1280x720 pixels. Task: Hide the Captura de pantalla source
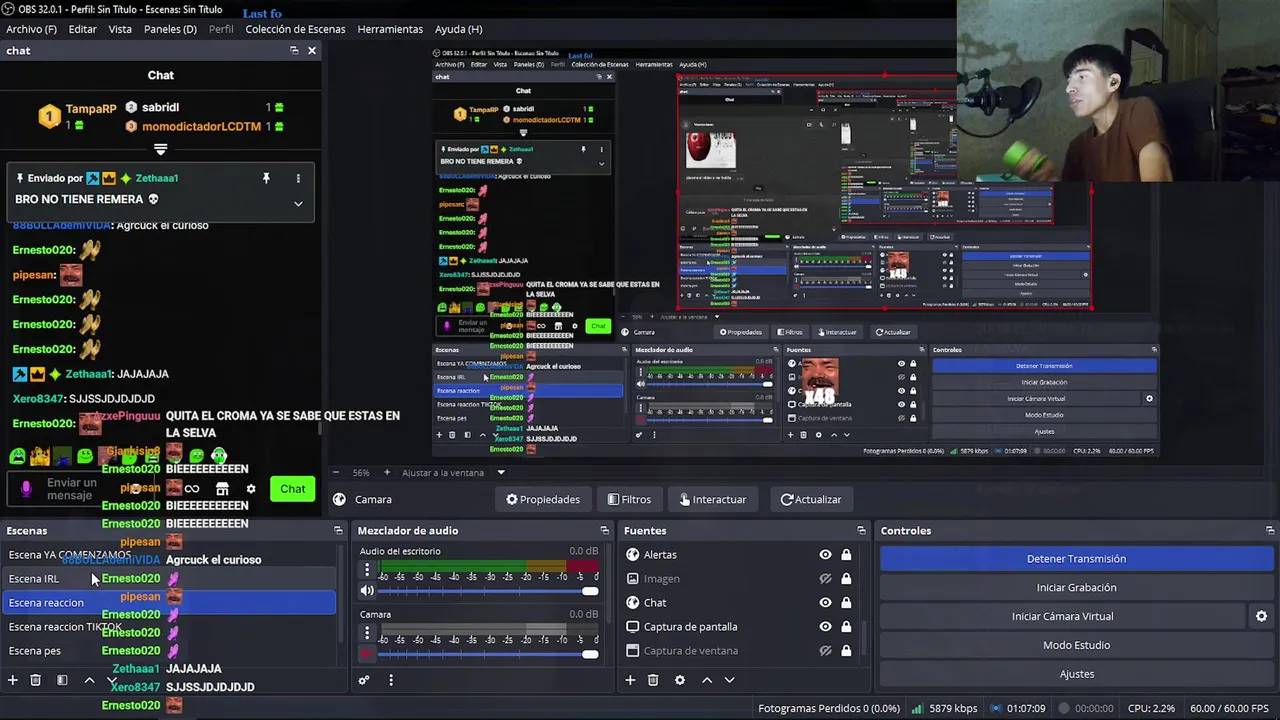click(825, 626)
